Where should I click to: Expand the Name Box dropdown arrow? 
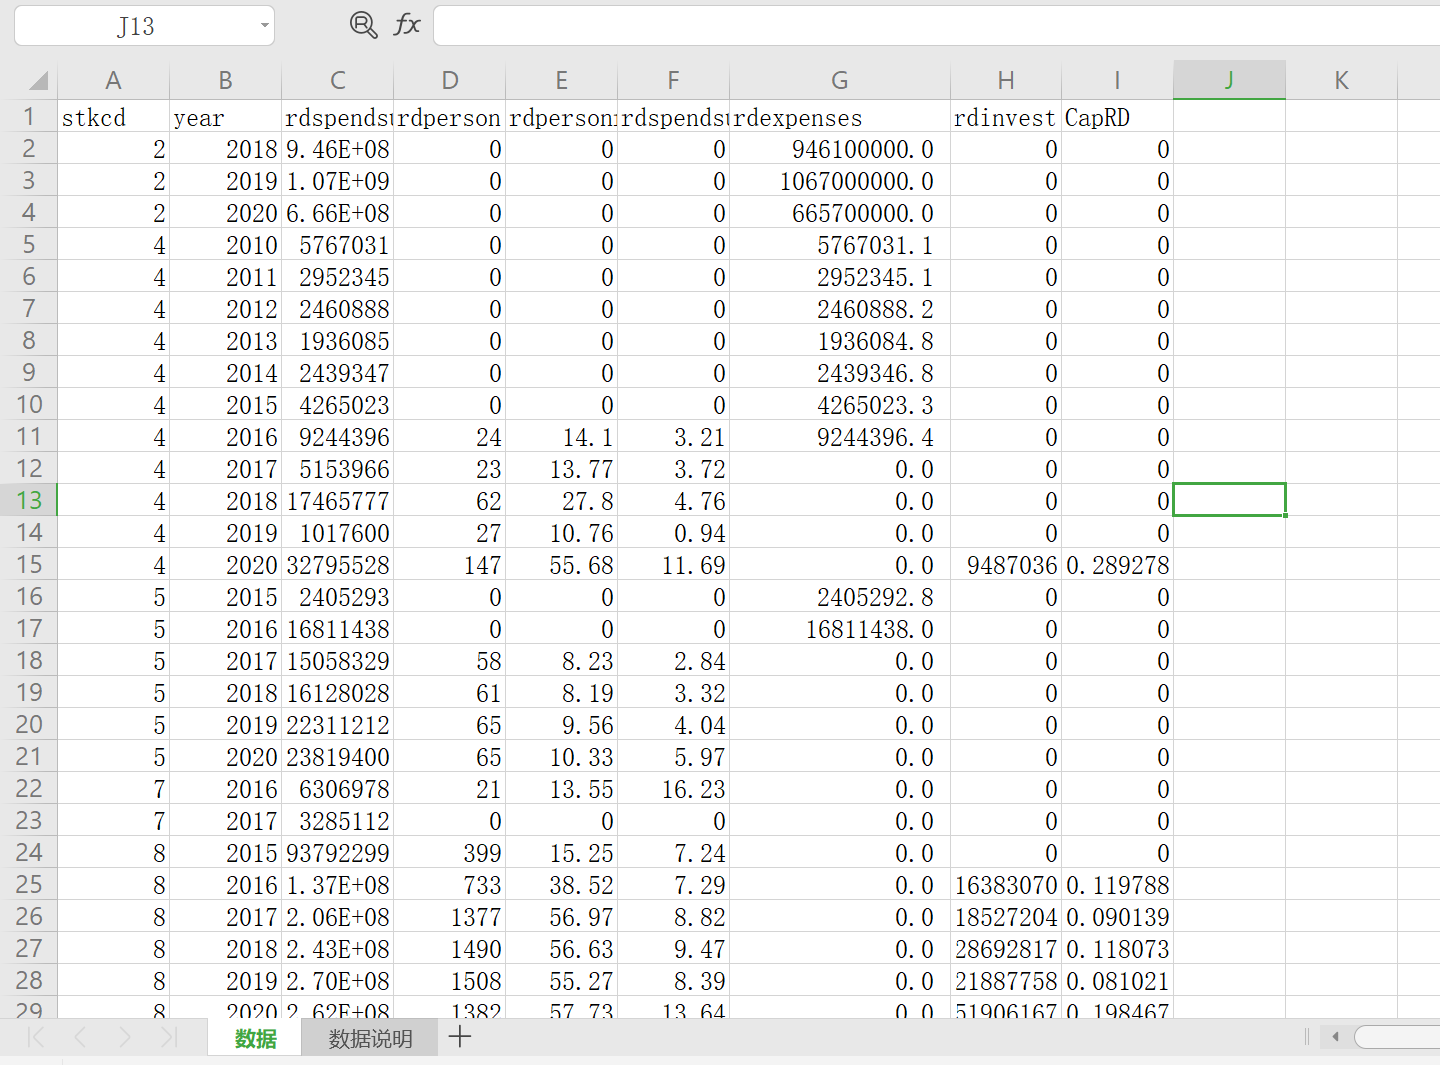264,26
